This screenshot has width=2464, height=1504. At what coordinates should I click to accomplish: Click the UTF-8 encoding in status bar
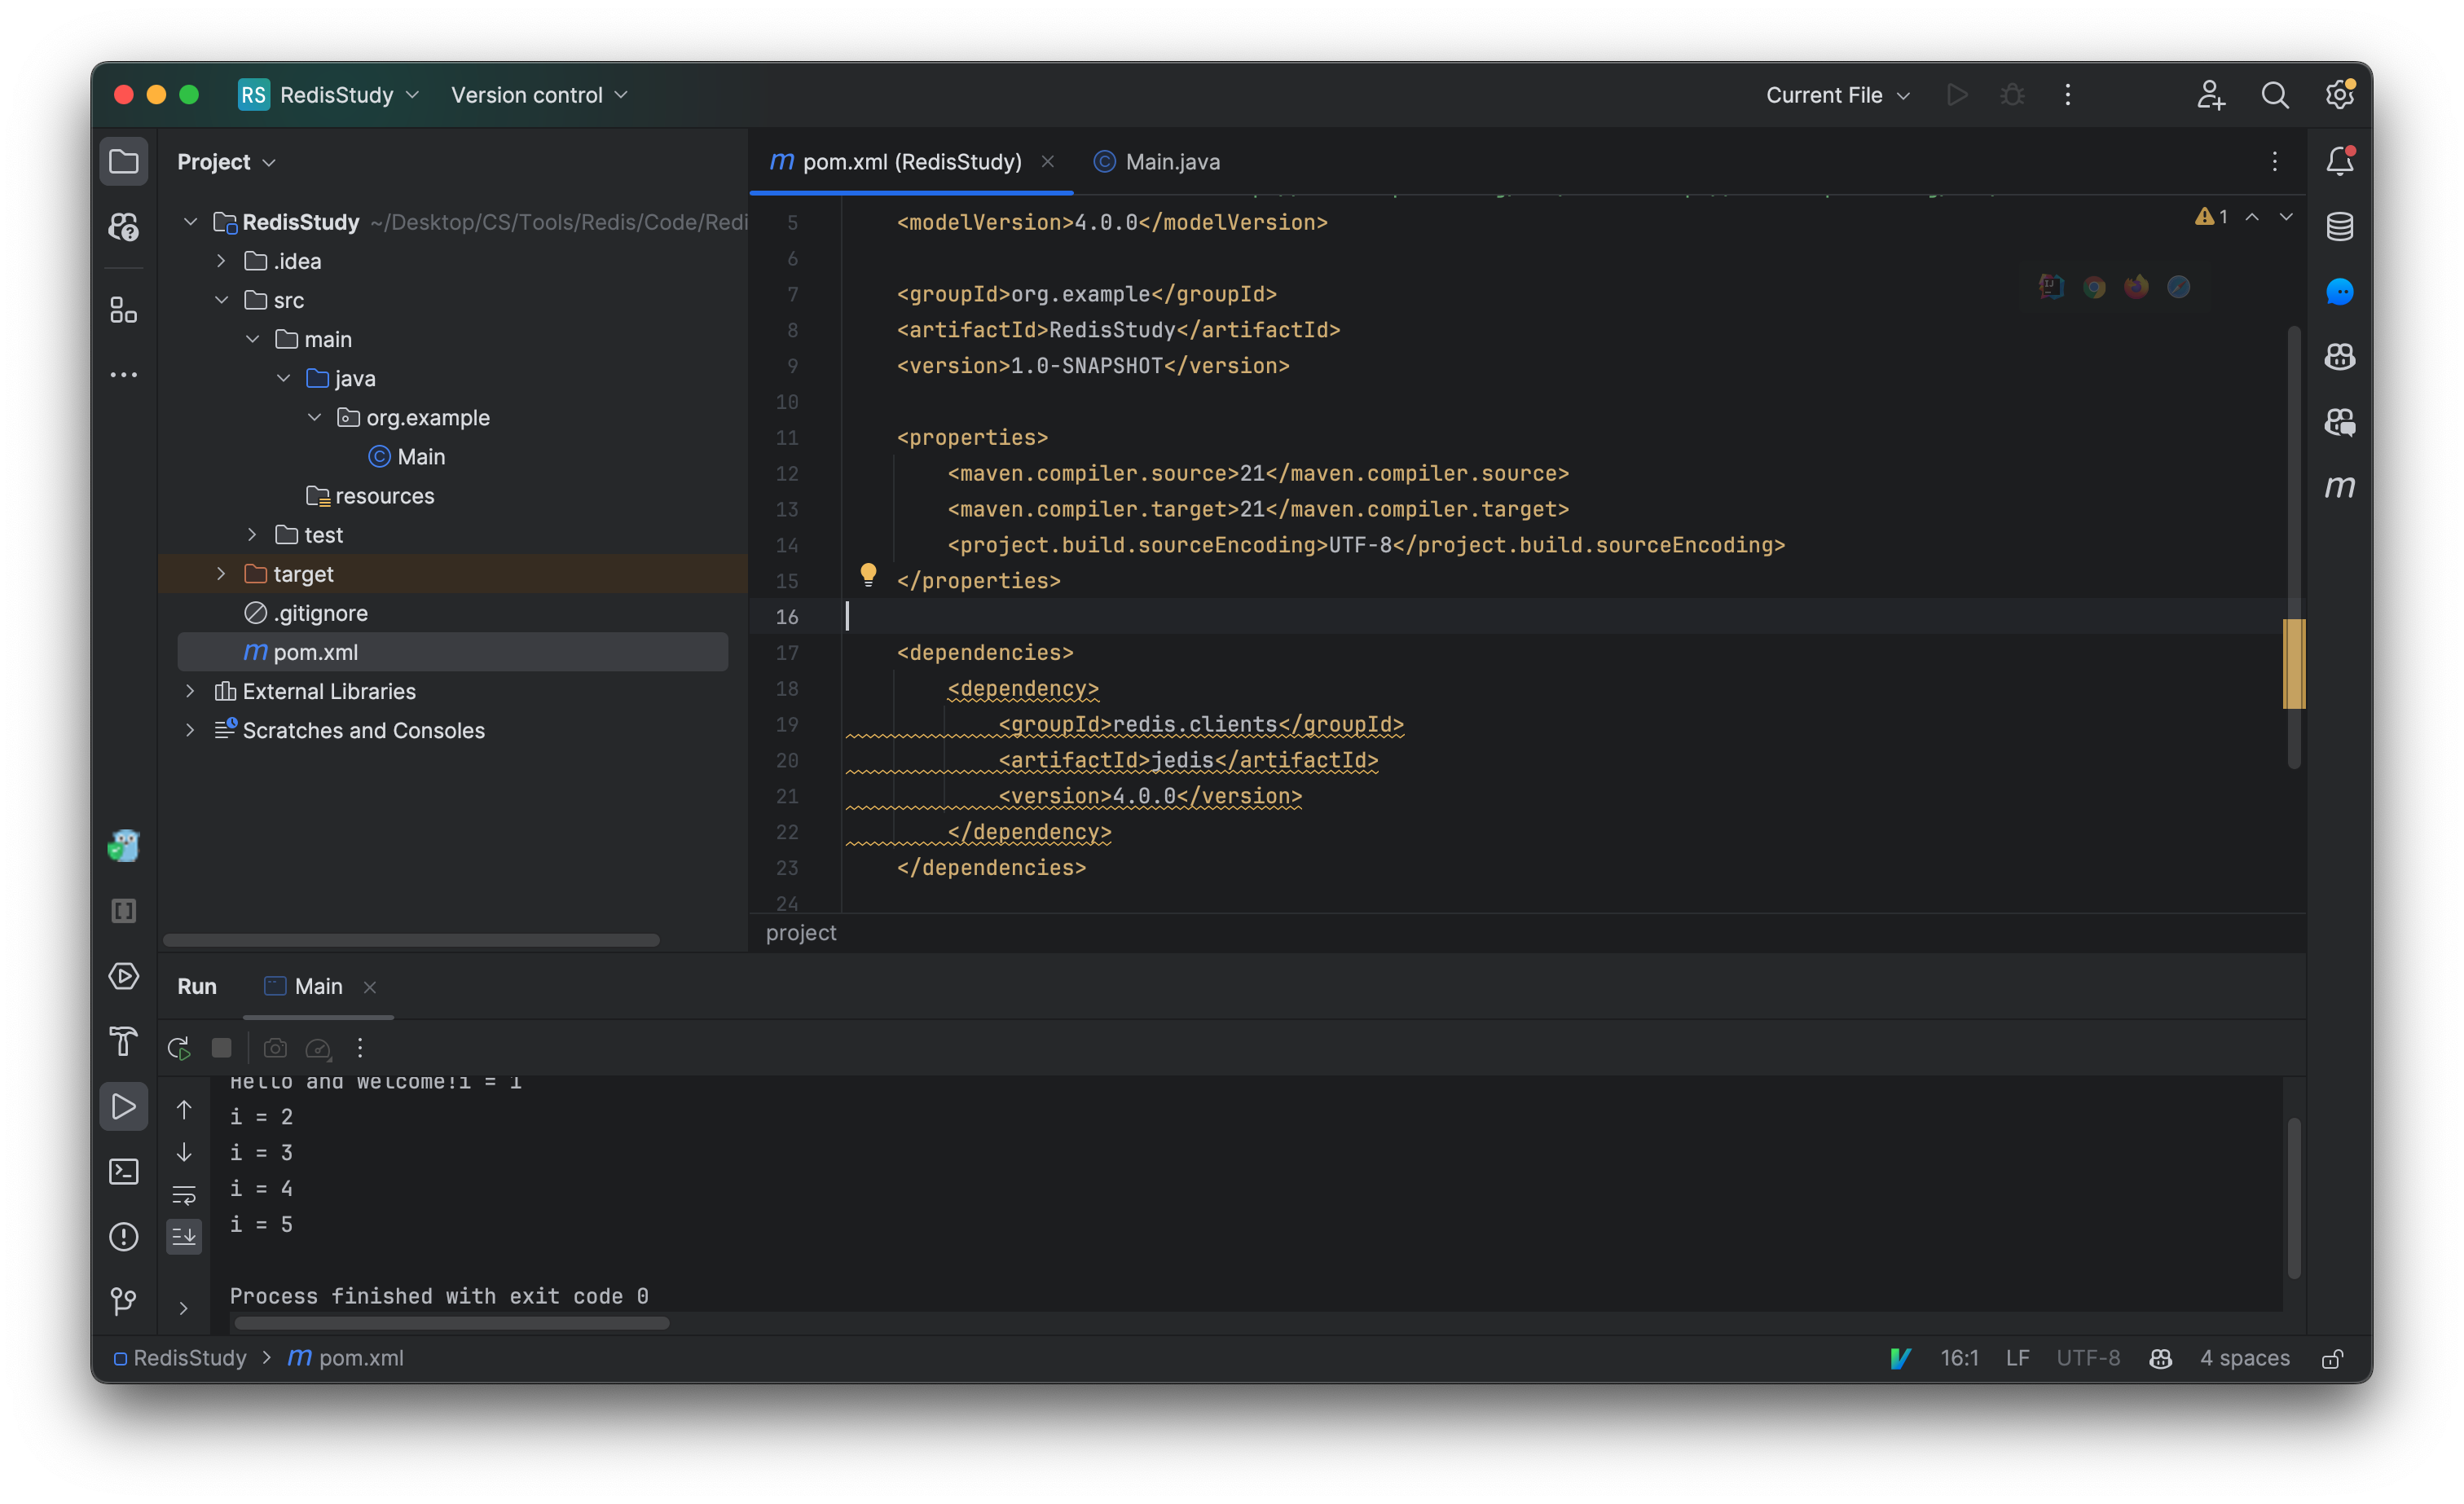tap(2088, 1358)
